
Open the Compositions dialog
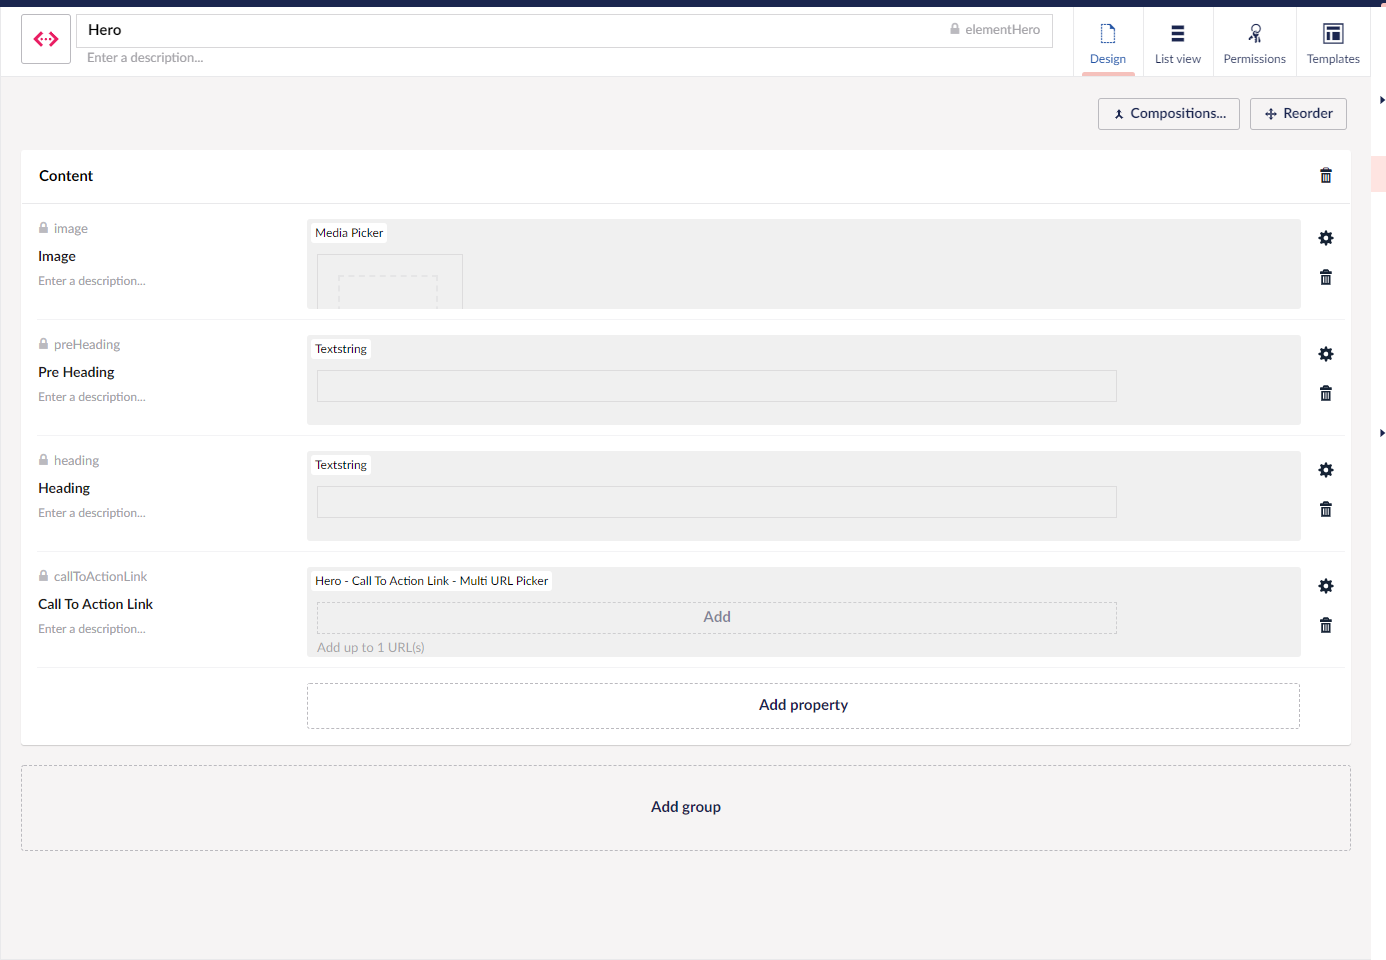coord(1168,114)
